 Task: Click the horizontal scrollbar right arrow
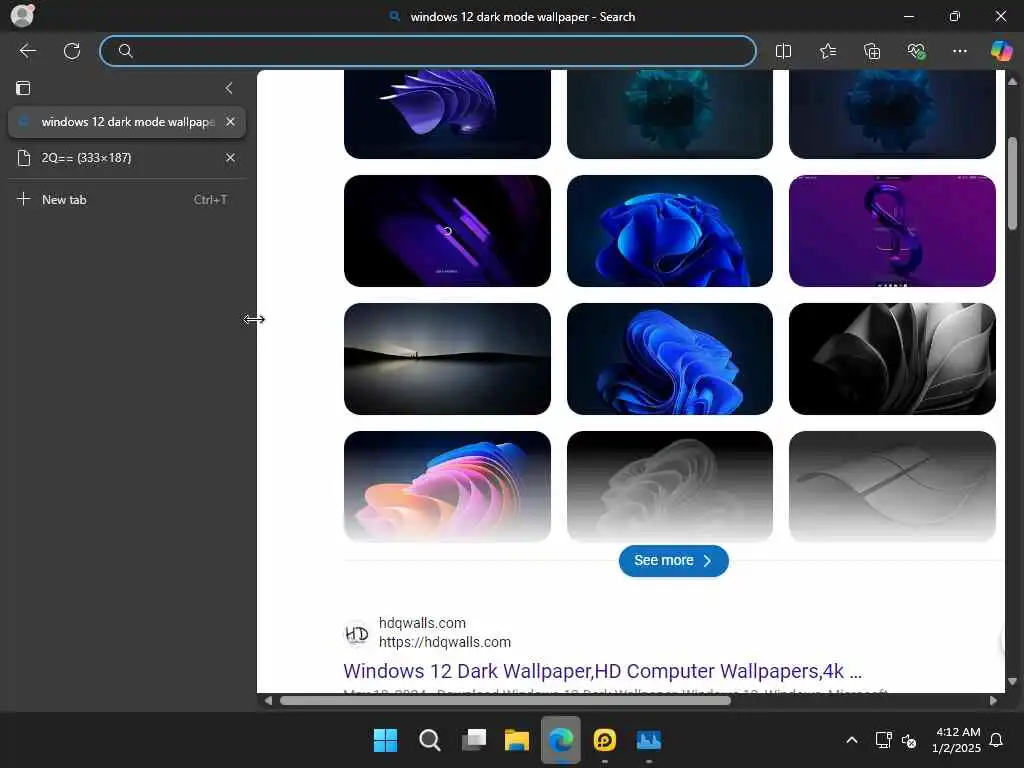tap(993, 701)
